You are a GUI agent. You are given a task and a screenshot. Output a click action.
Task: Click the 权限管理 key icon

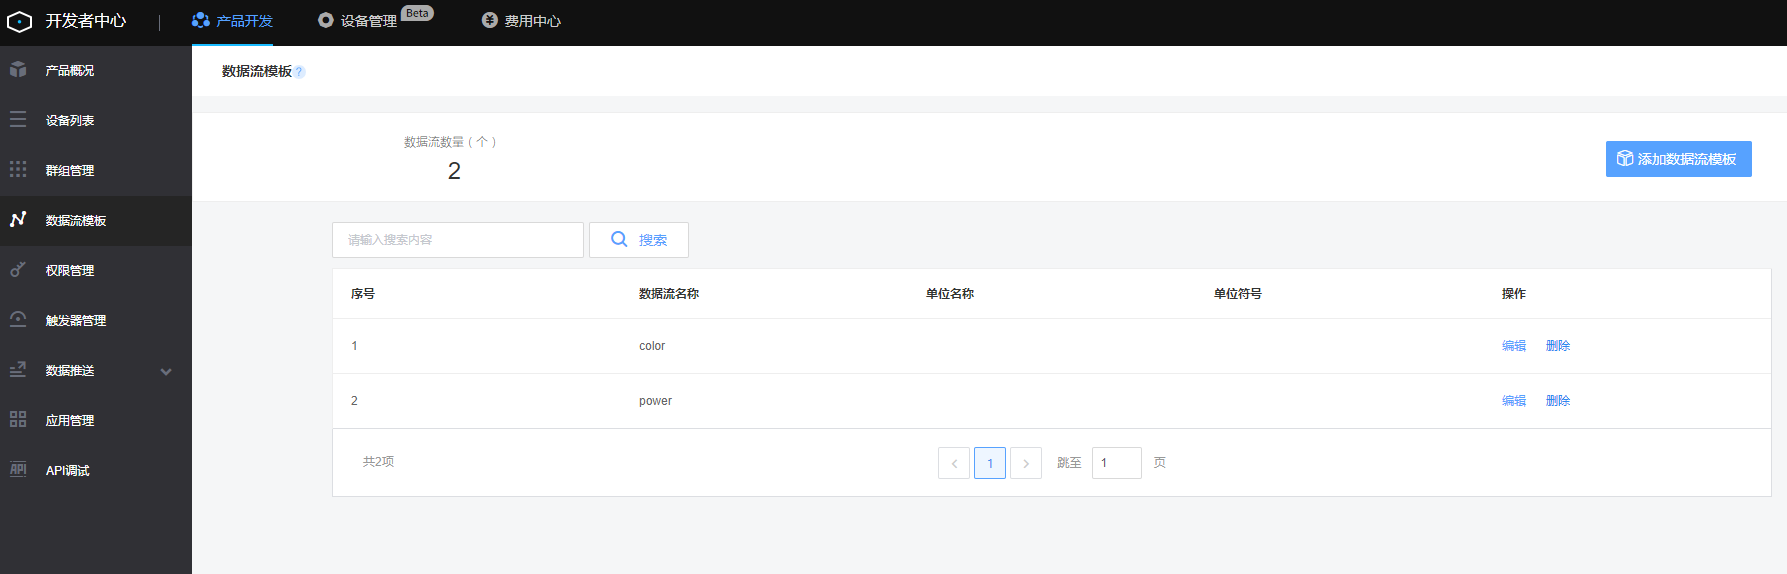(x=18, y=270)
